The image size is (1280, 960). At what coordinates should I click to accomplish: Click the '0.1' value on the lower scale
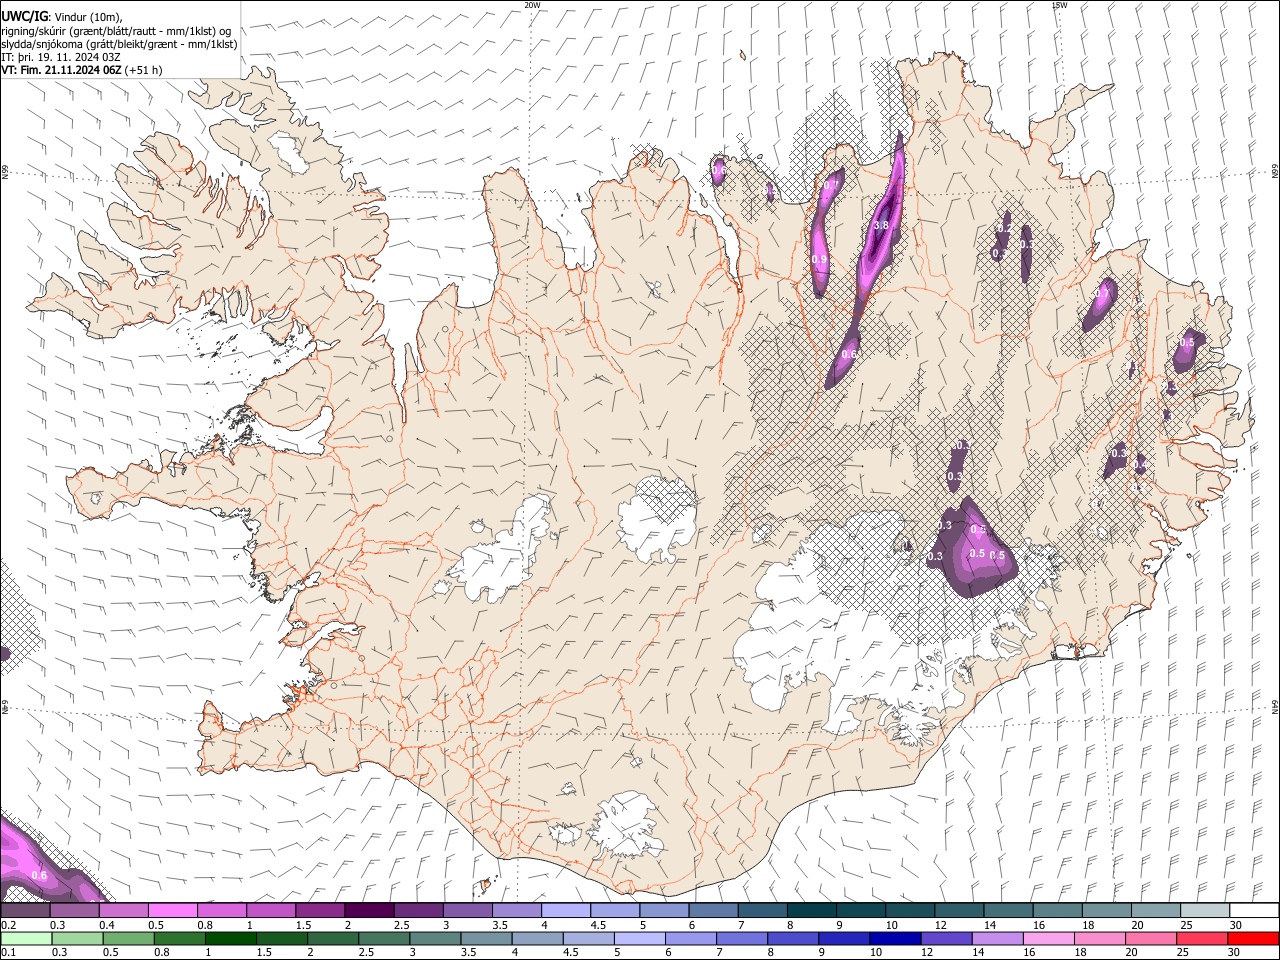(x=8, y=953)
